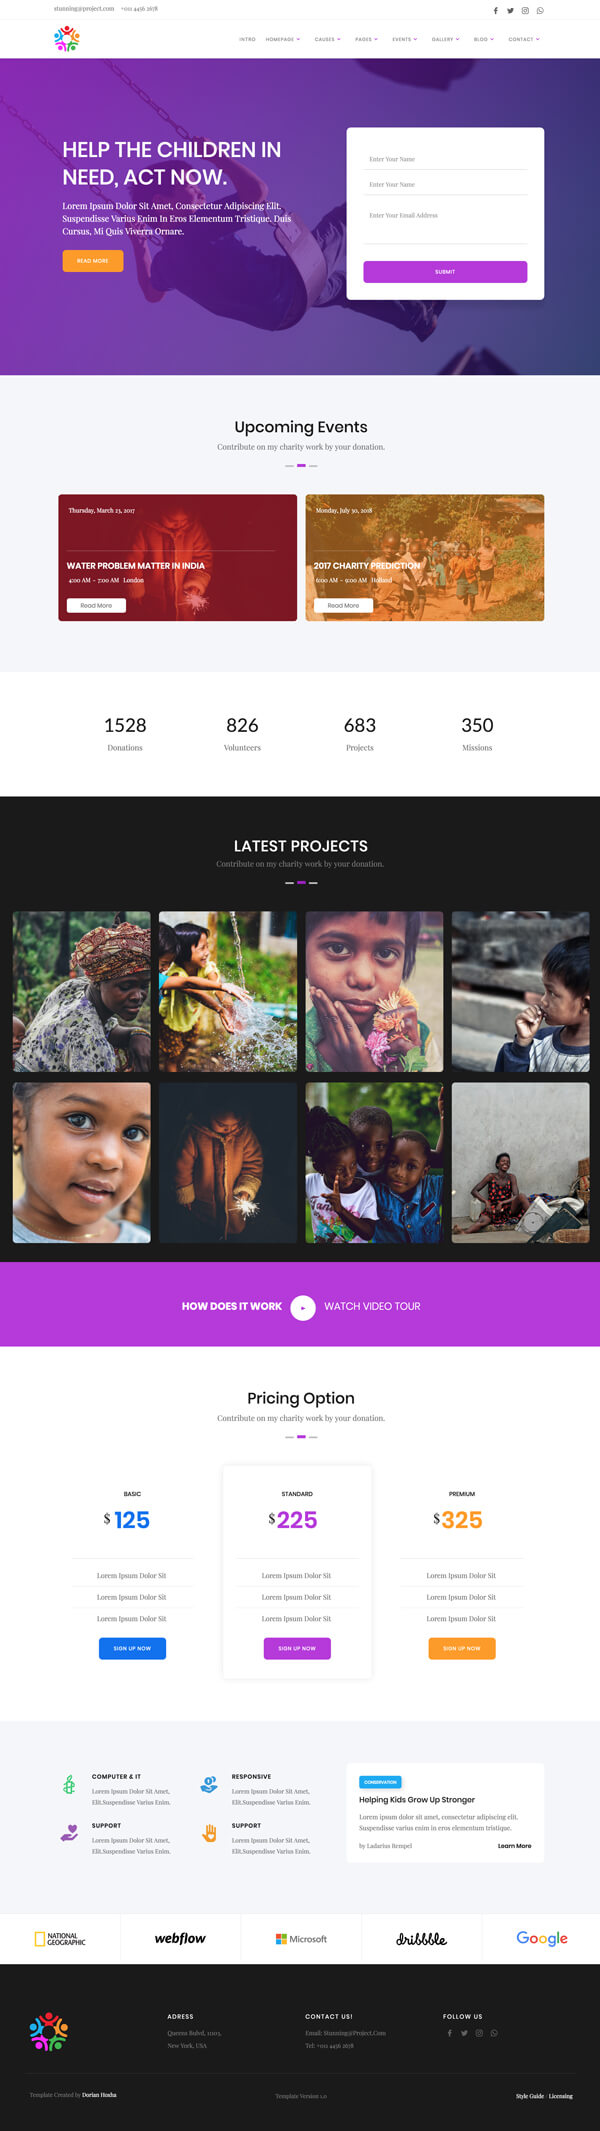The image size is (600, 2131).
Task: Select the Standard plan Sign Up Now
Action: point(297,1648)
